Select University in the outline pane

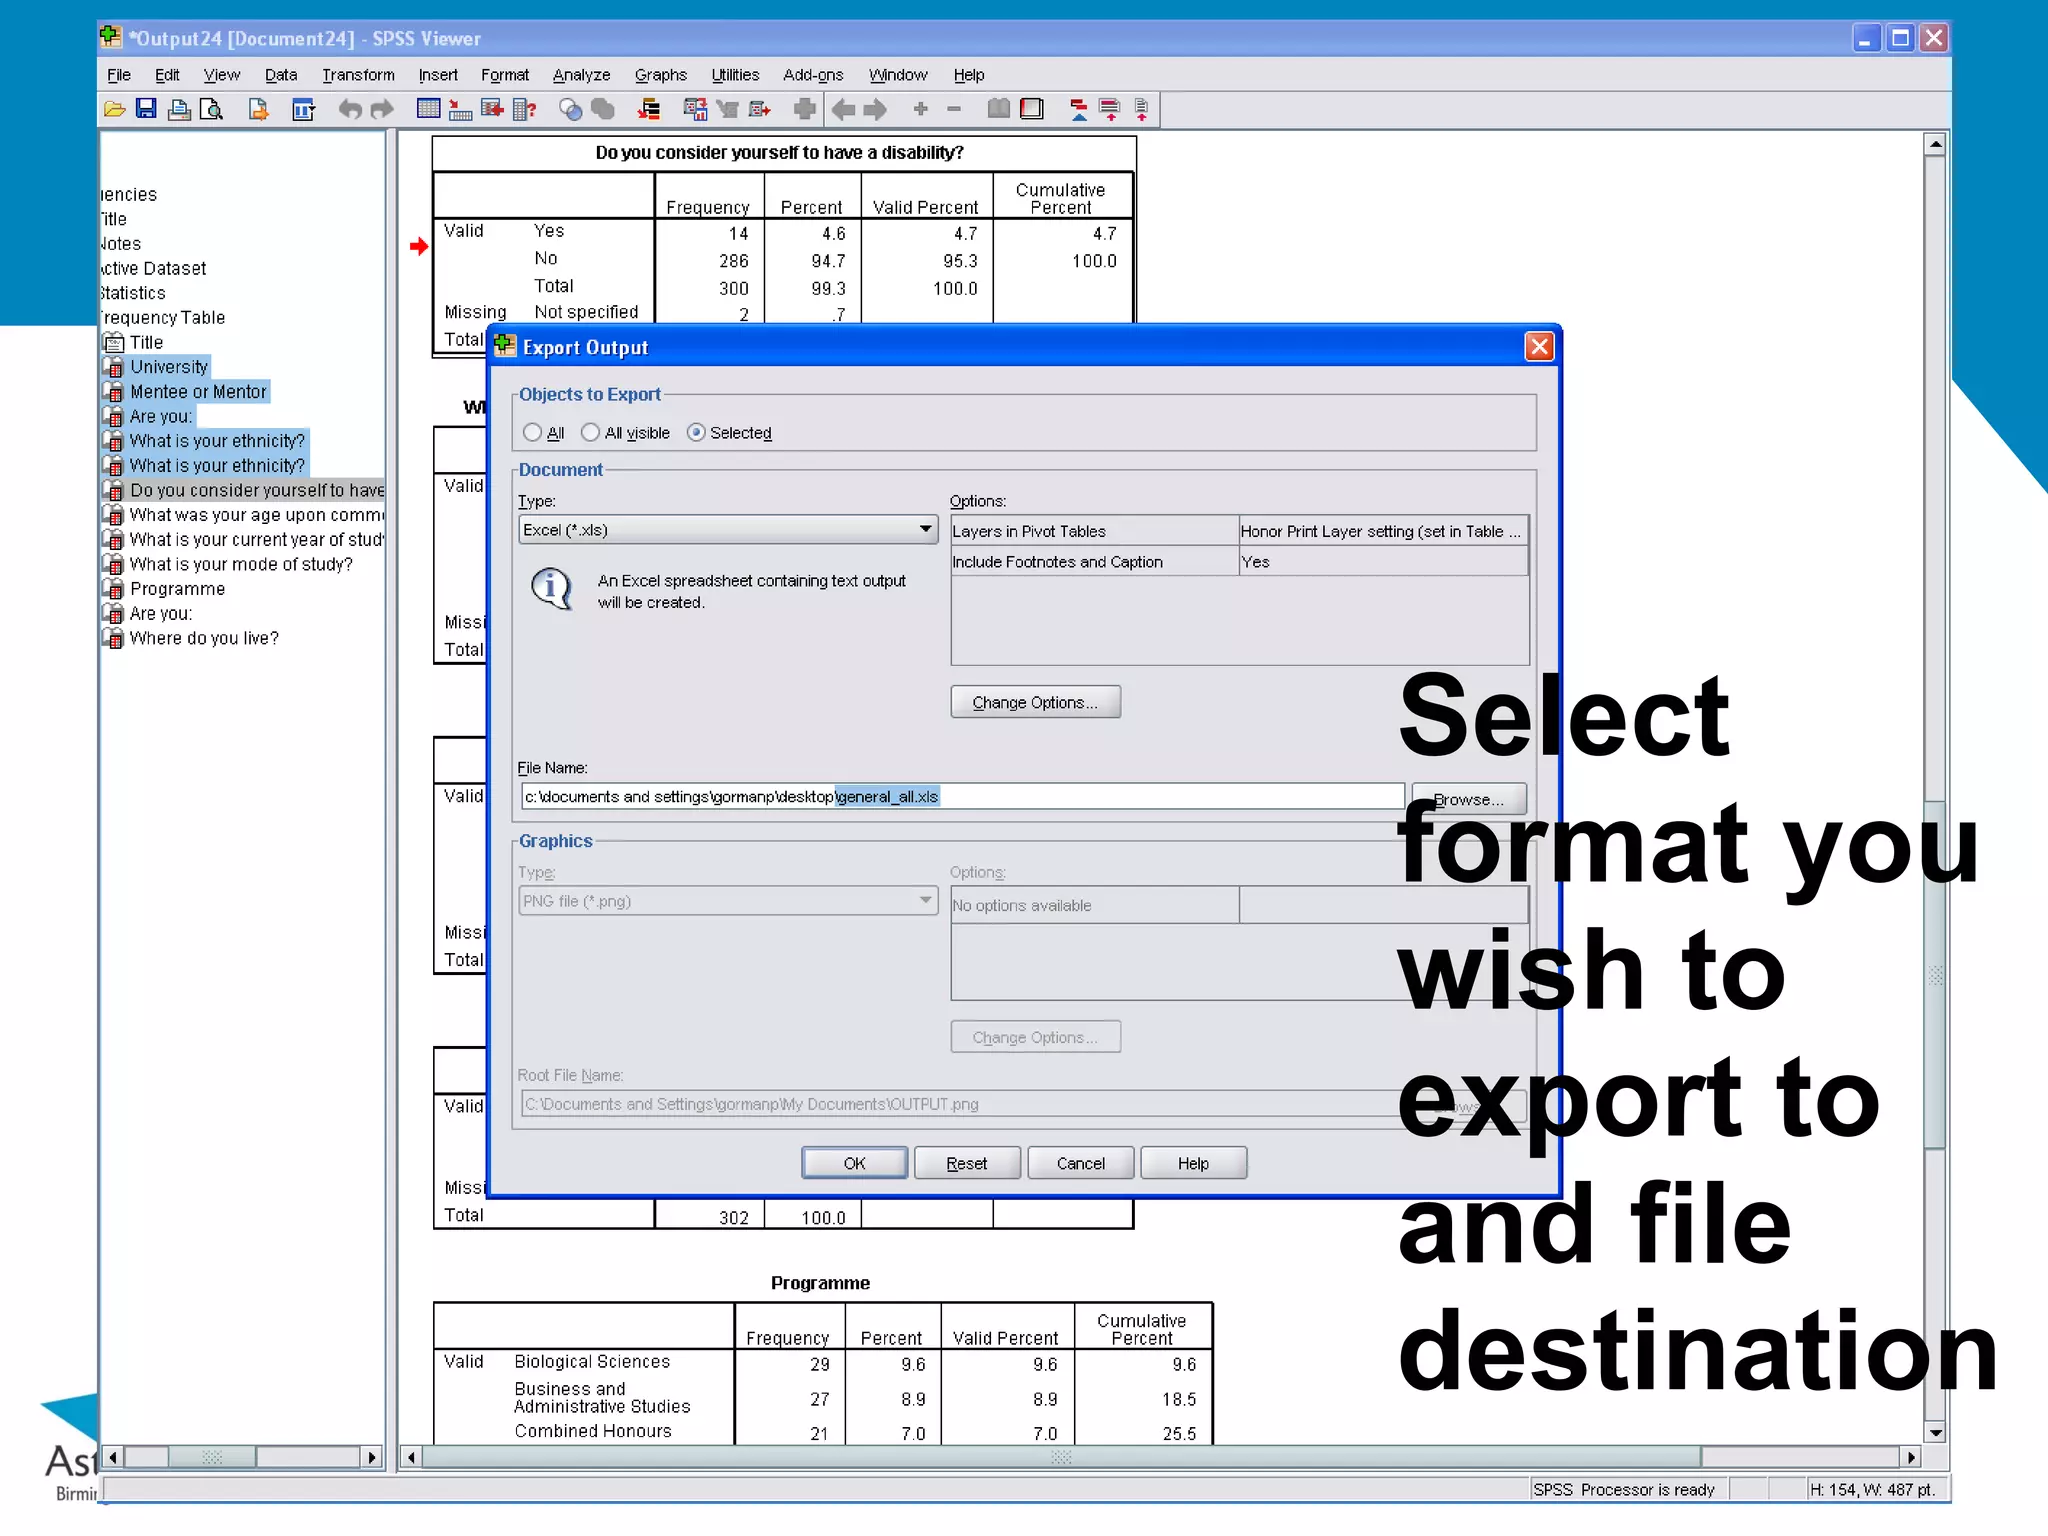click(x=169, y=367)
